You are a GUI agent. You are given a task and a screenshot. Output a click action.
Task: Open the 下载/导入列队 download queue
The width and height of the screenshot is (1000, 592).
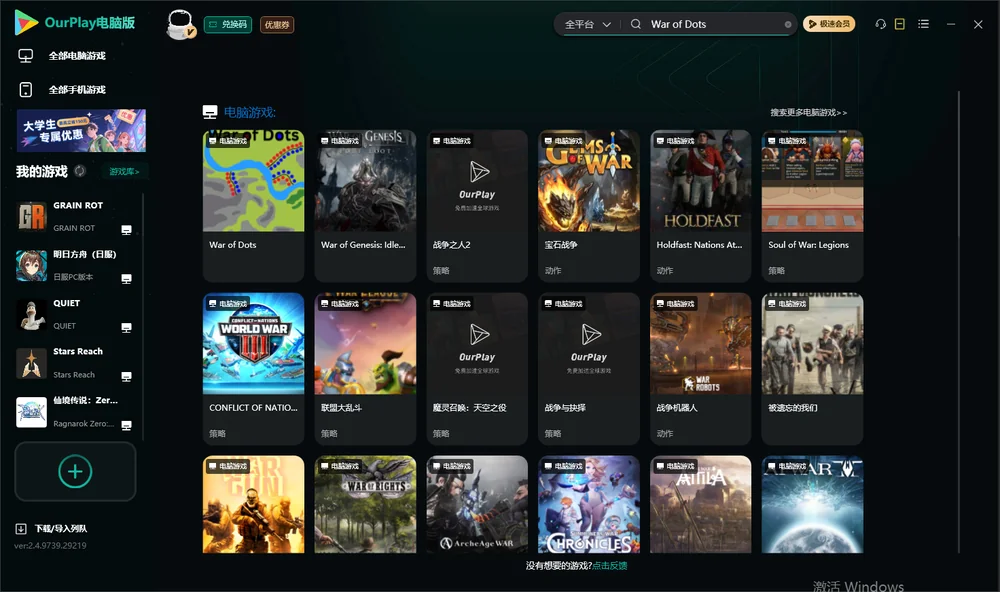click(52, 529)
